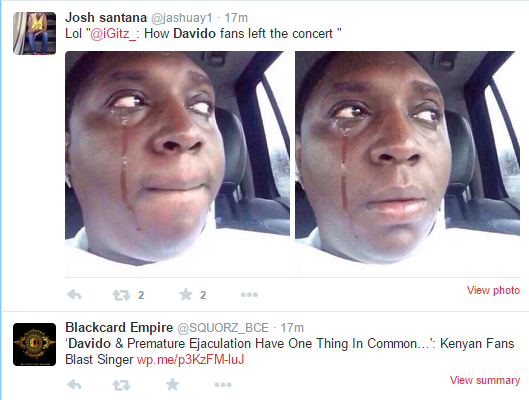Open the wp.me/p3KzFM-luJ link
Viewport: 529px width, 400px height.
pos(190,360)
